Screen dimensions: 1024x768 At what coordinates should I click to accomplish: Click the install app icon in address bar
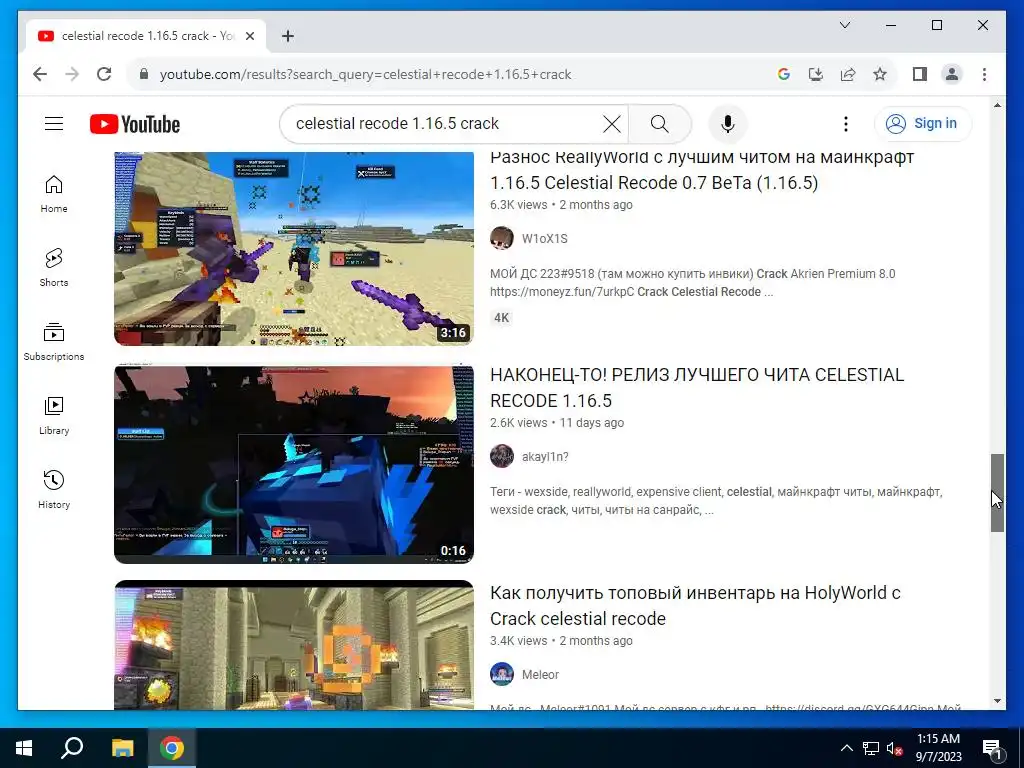[816, 74]
